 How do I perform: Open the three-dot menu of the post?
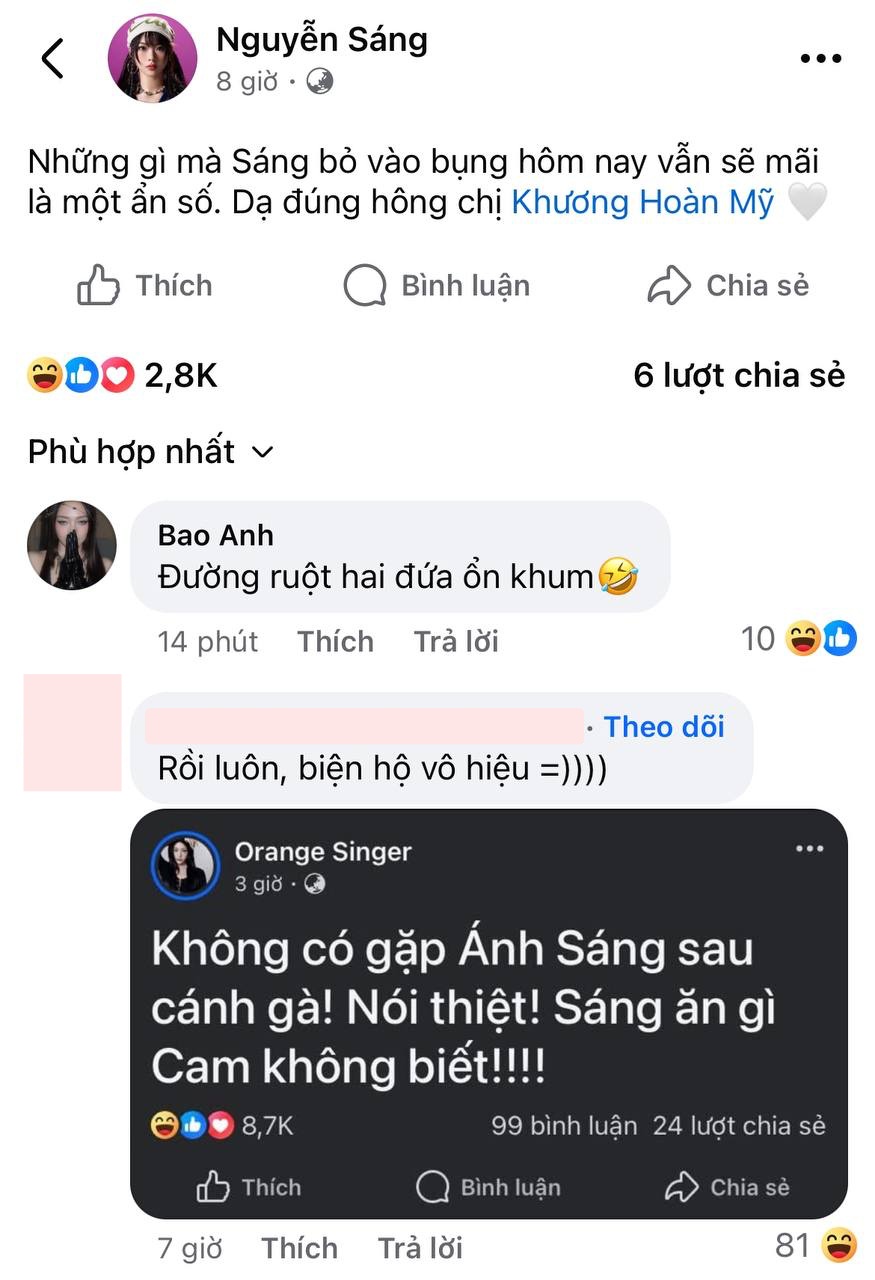coord(820,57)
